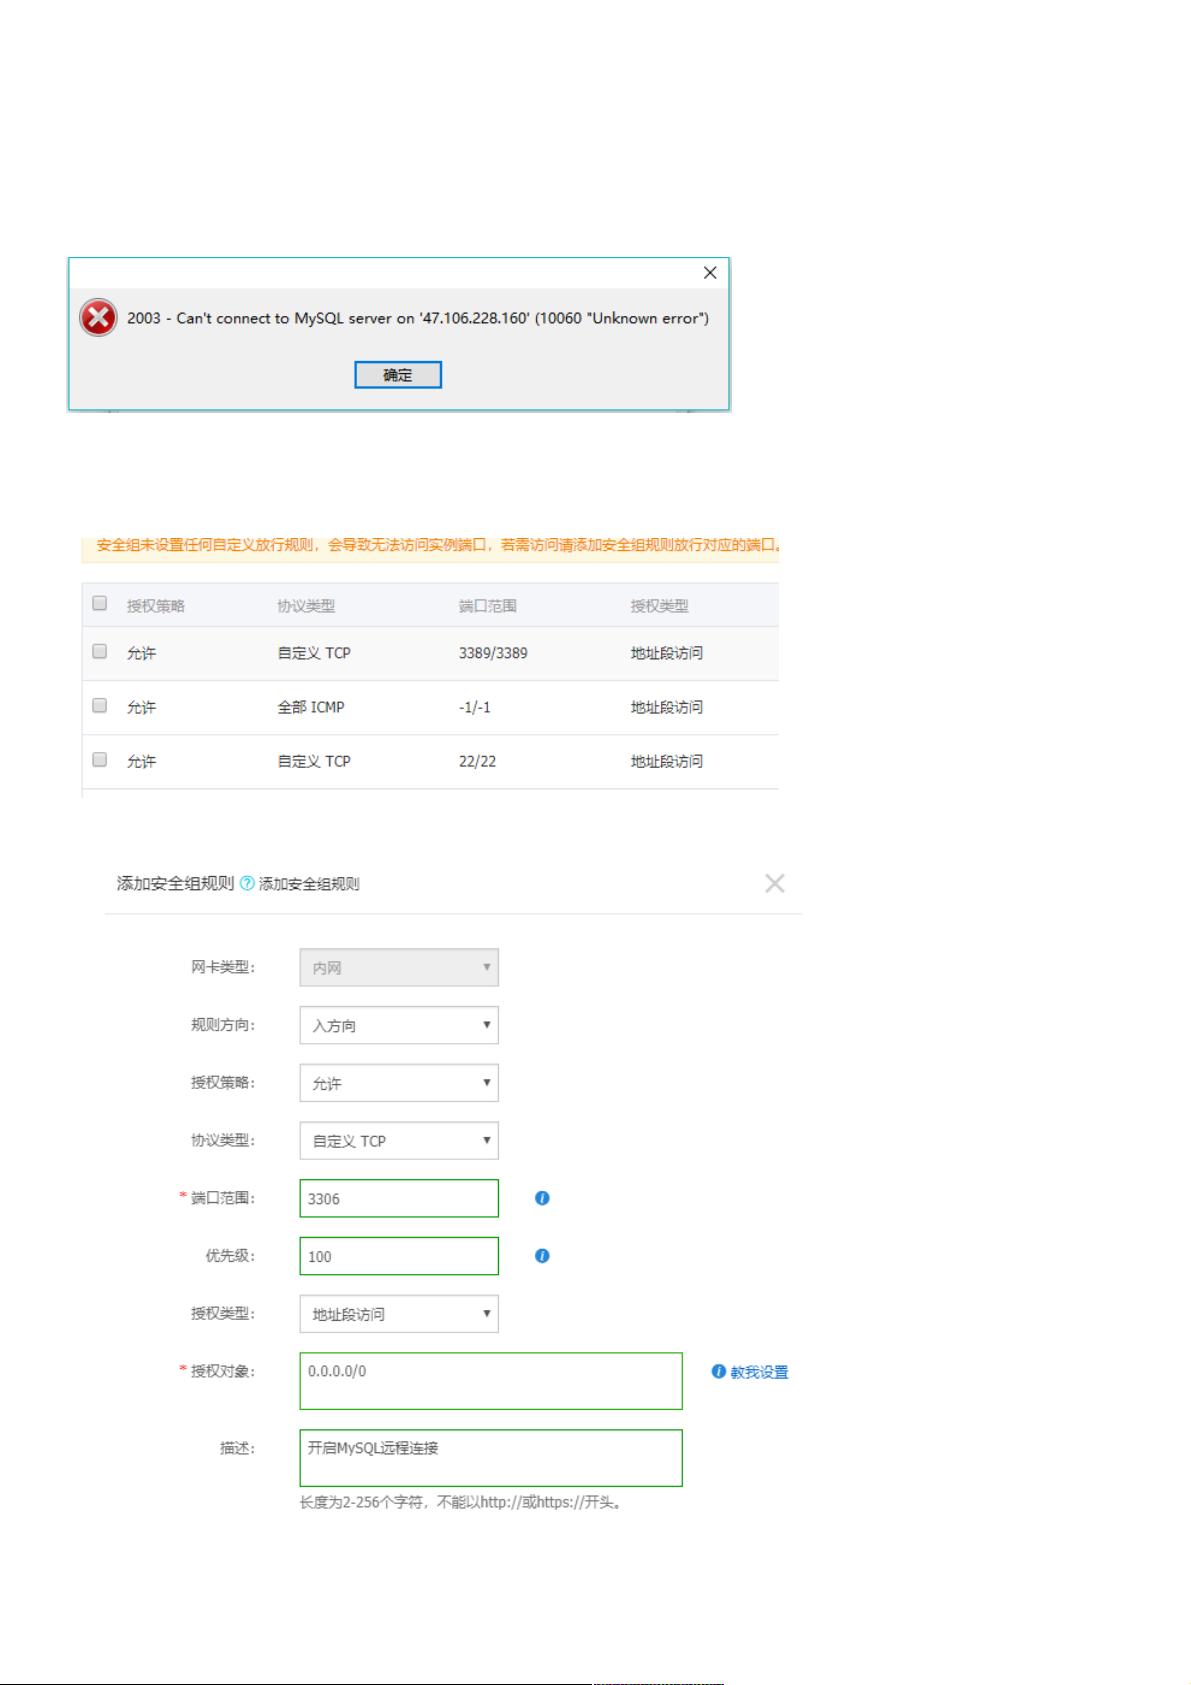The image size is (1191, 1685).
Task: Click the 全部 ICMP protocol cell
Action: 311,707
